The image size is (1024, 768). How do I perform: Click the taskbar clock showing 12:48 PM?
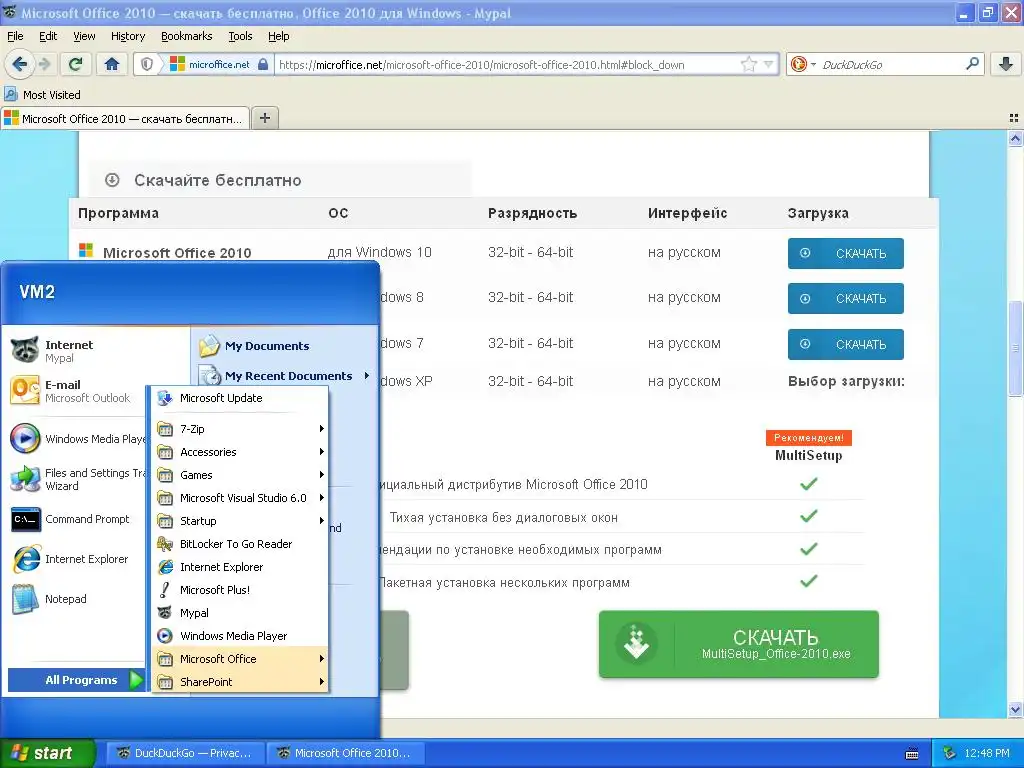tap(987, 753)
